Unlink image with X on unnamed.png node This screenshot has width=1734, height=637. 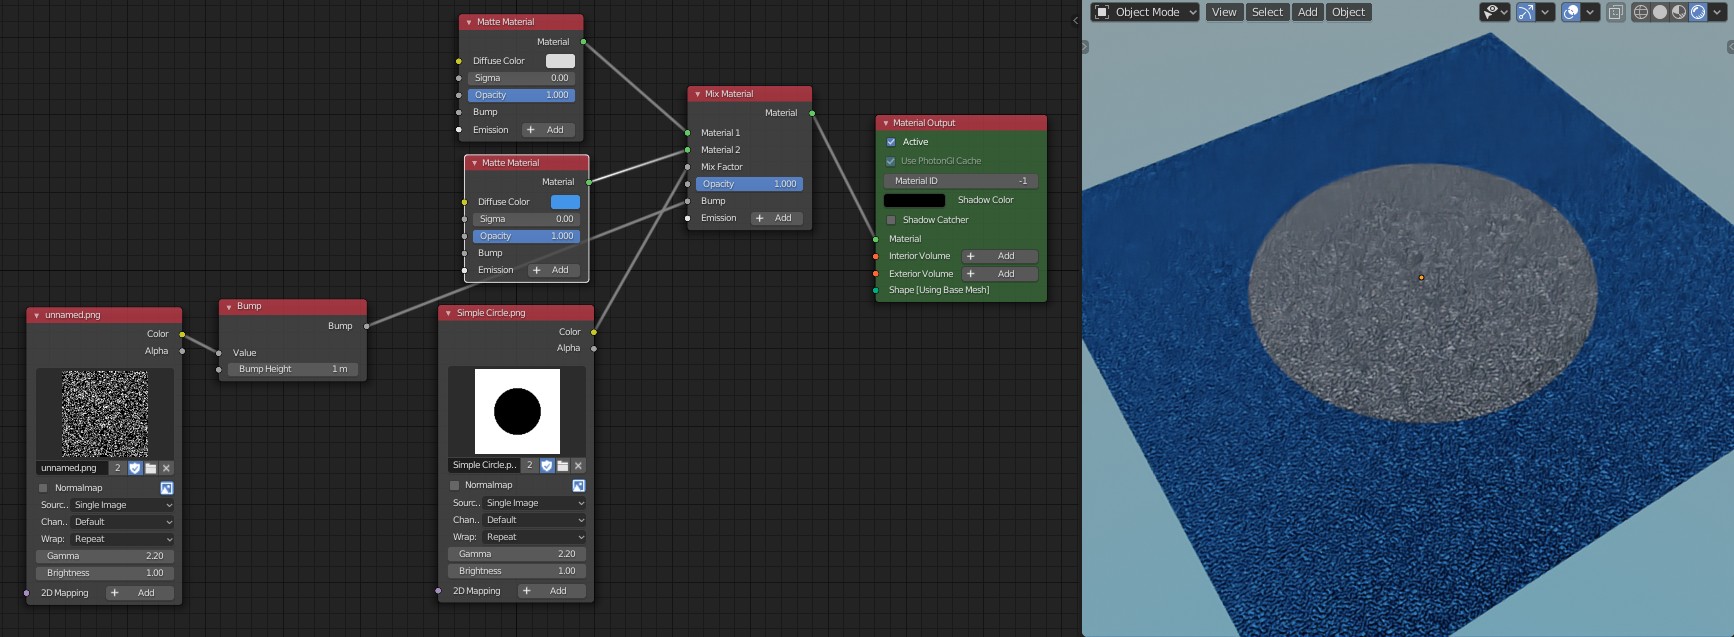point(166,468)
